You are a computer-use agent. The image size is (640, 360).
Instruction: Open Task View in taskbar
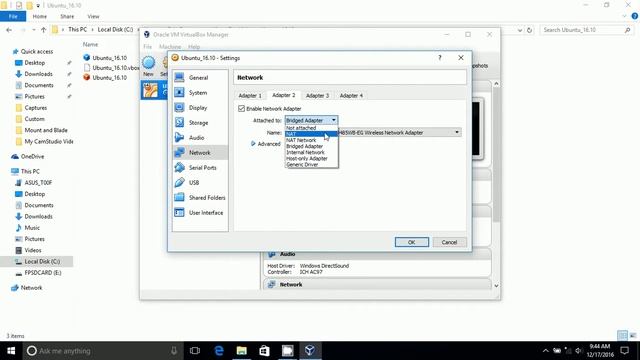(x=195, y=351)
